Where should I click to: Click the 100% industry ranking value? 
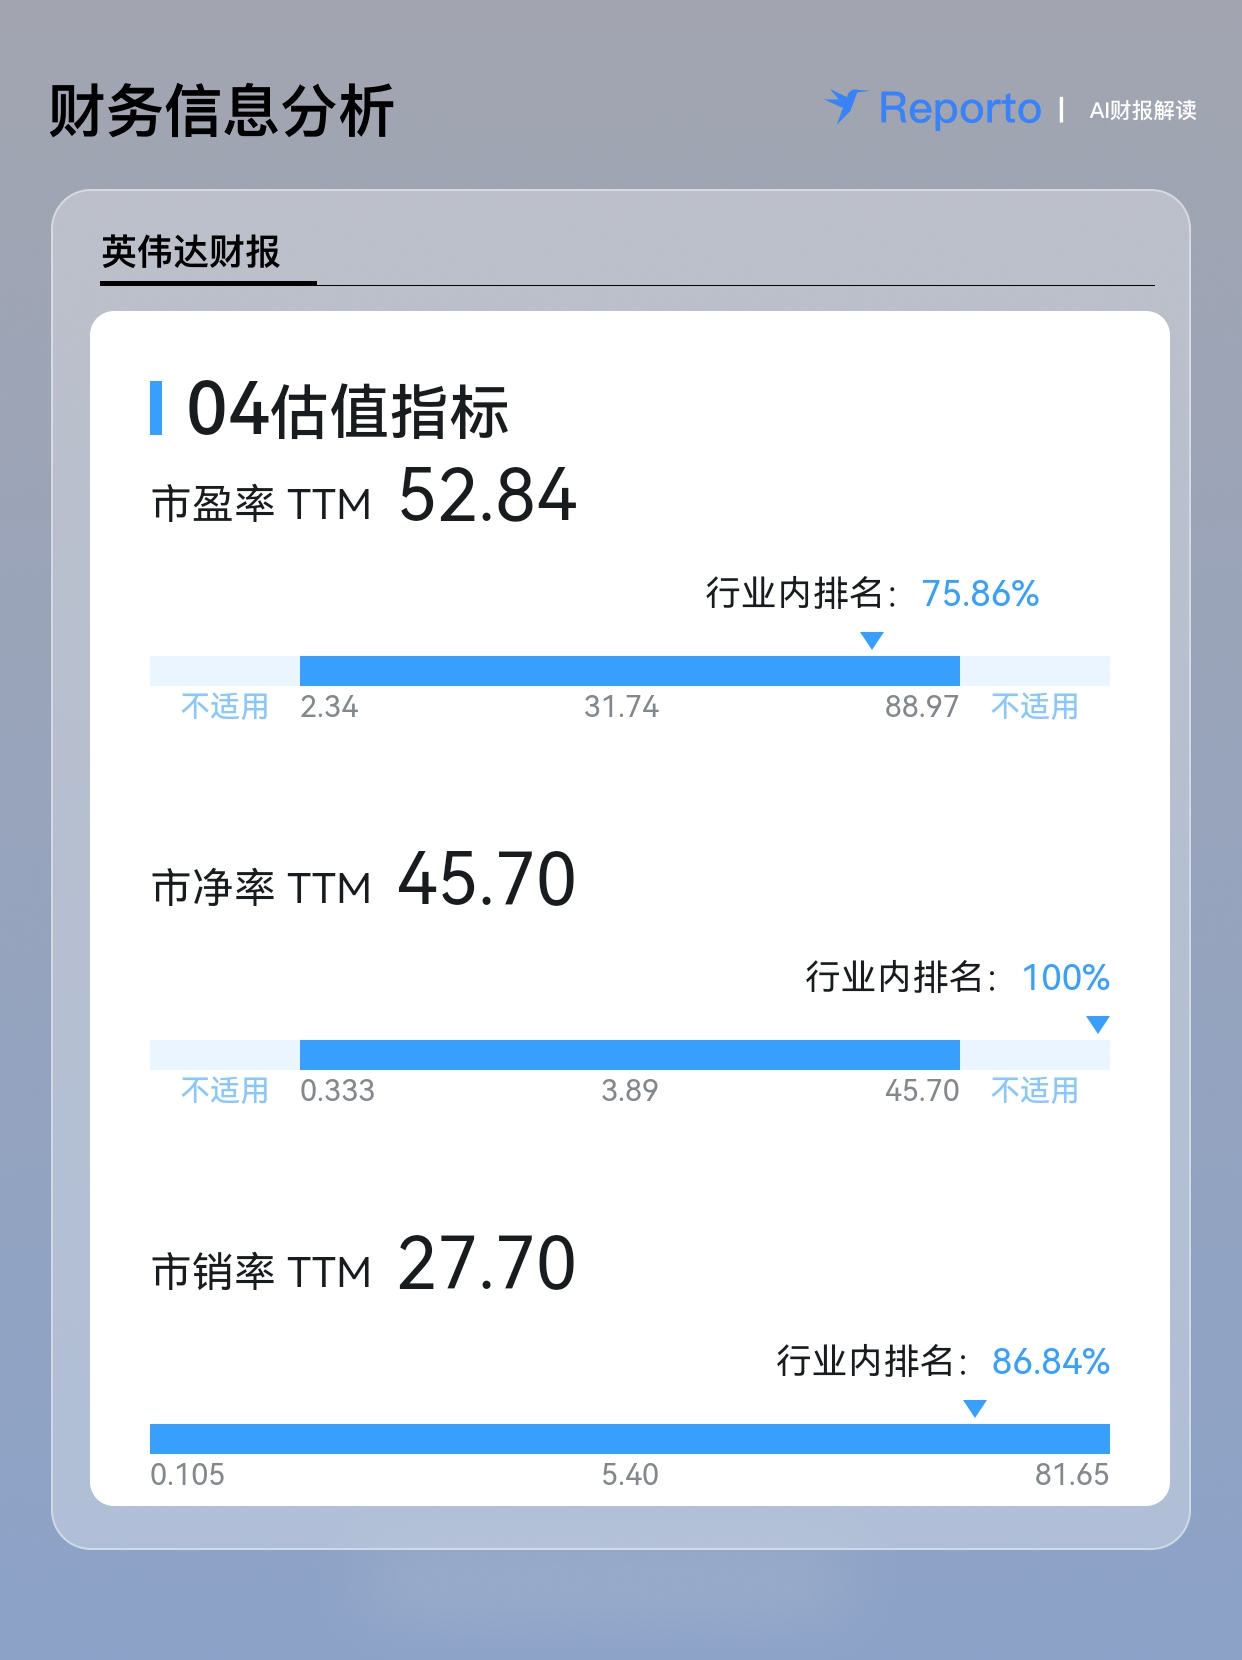[x=1065, y=977]
